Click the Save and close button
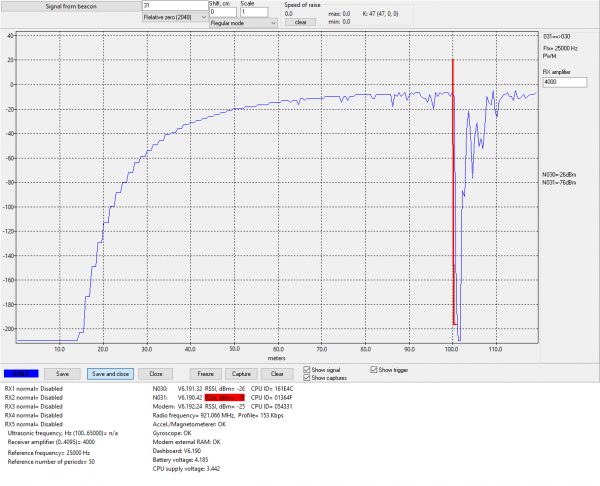Screen dimensions: 600x486 click(110, 374)
